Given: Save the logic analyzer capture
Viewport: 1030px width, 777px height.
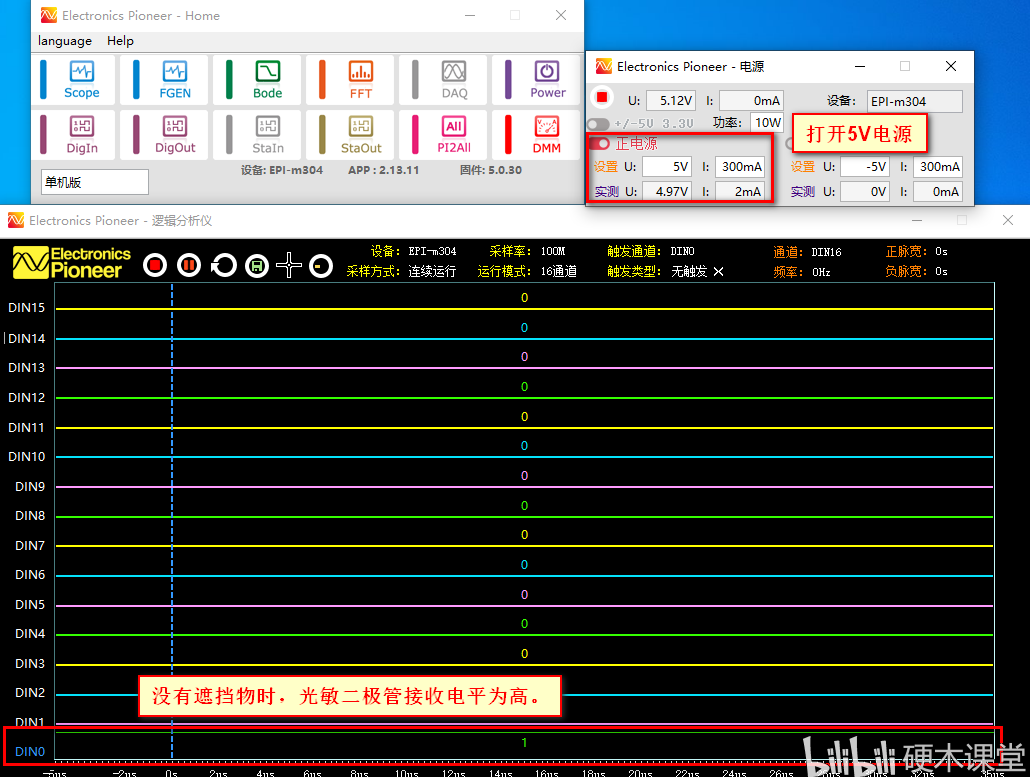Looking at the screenshot, I should 257,265.
